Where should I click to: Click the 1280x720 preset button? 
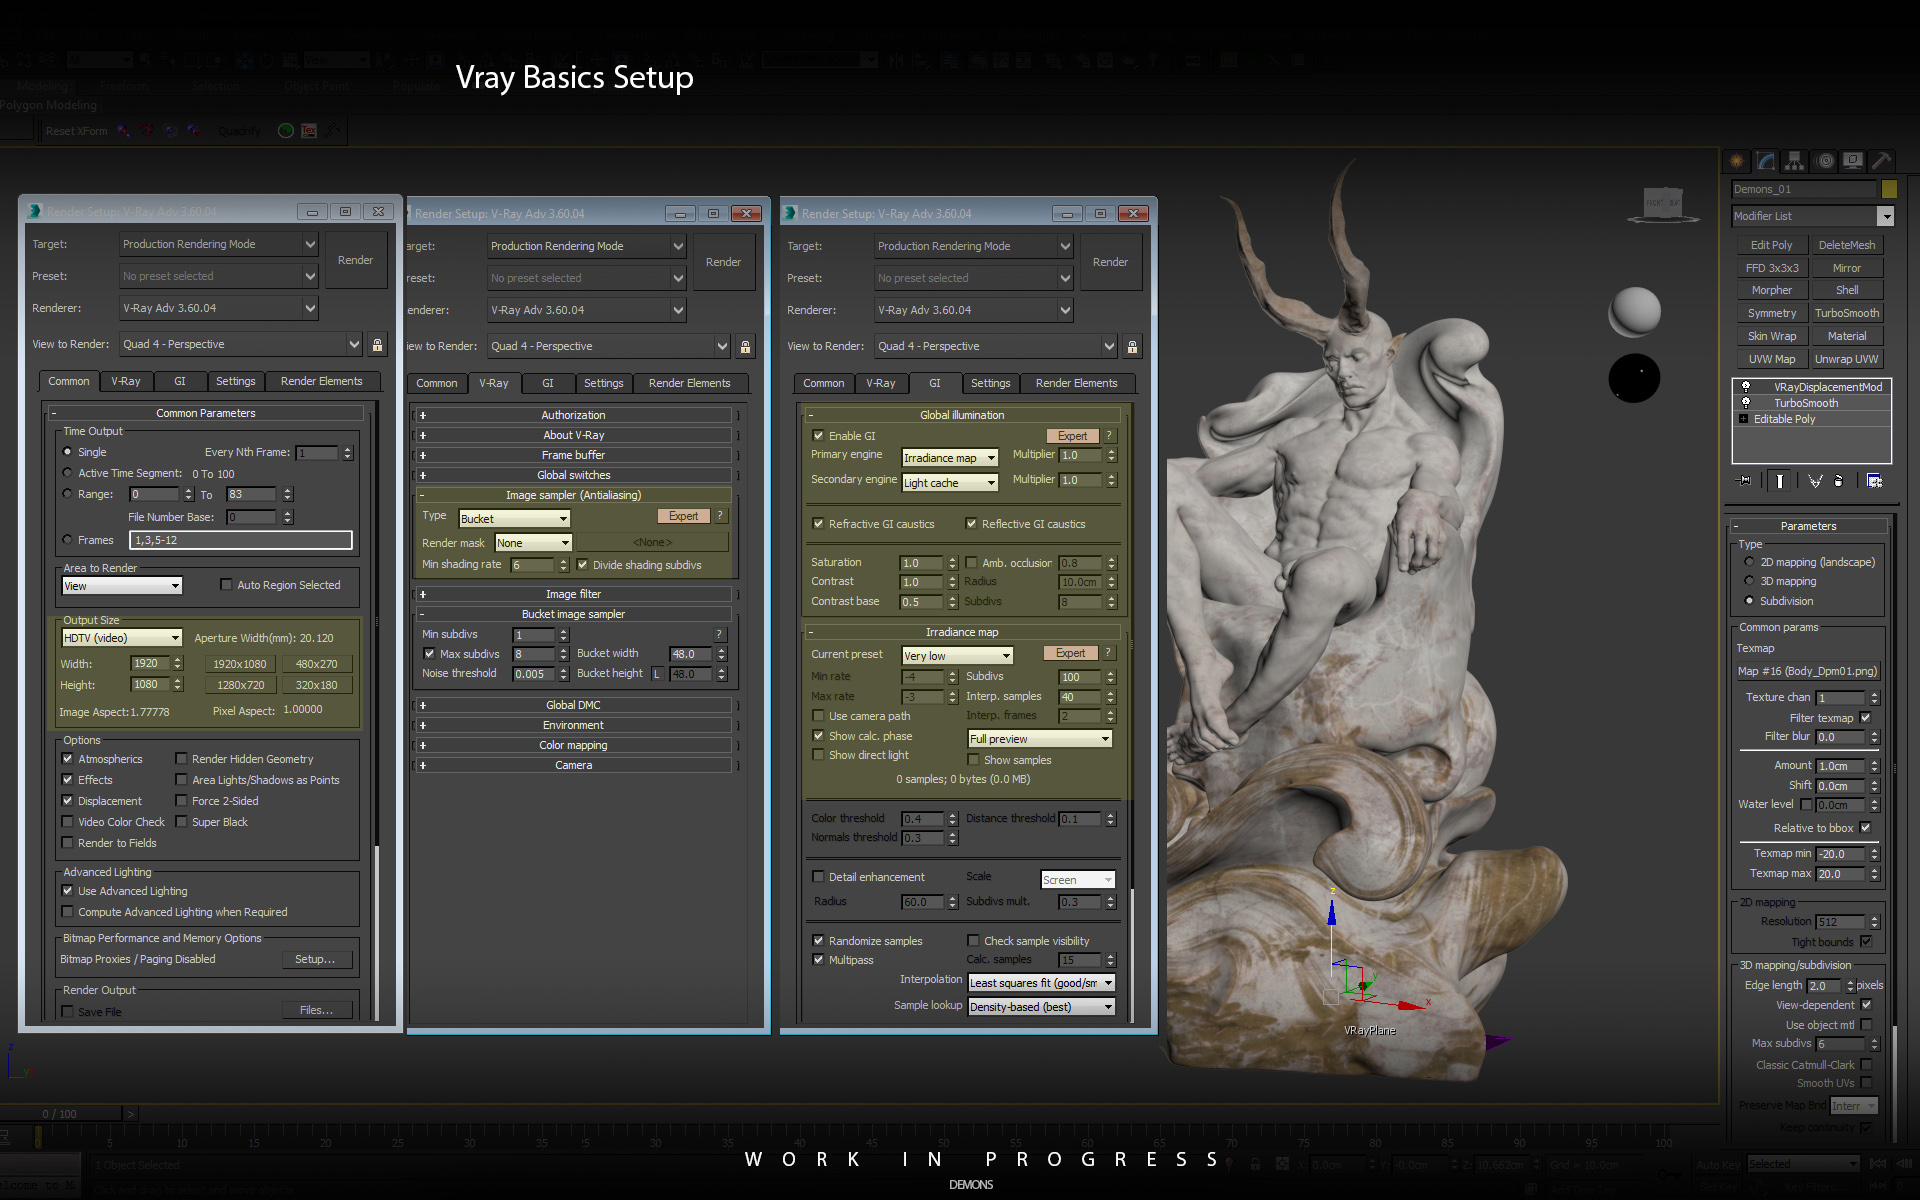(x=241, y=685)
